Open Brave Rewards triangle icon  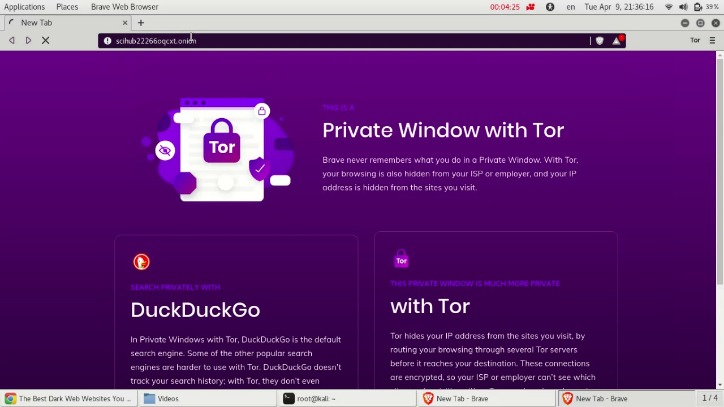coord(617,41)
